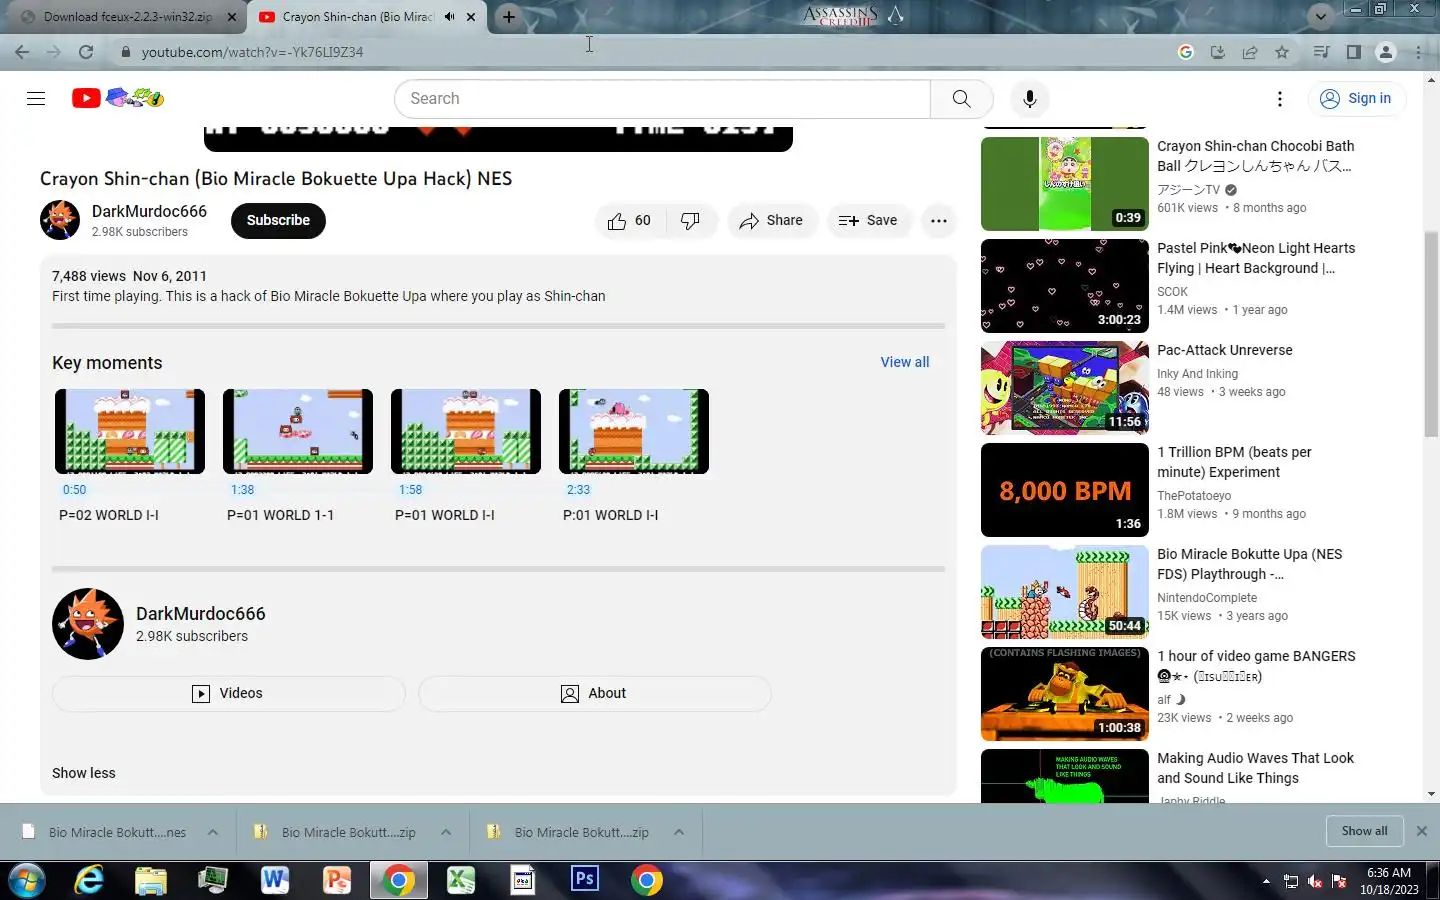Open more actions ellipsis under video
This screenshot has height=900, width=1440.
[x=938, y=220]
